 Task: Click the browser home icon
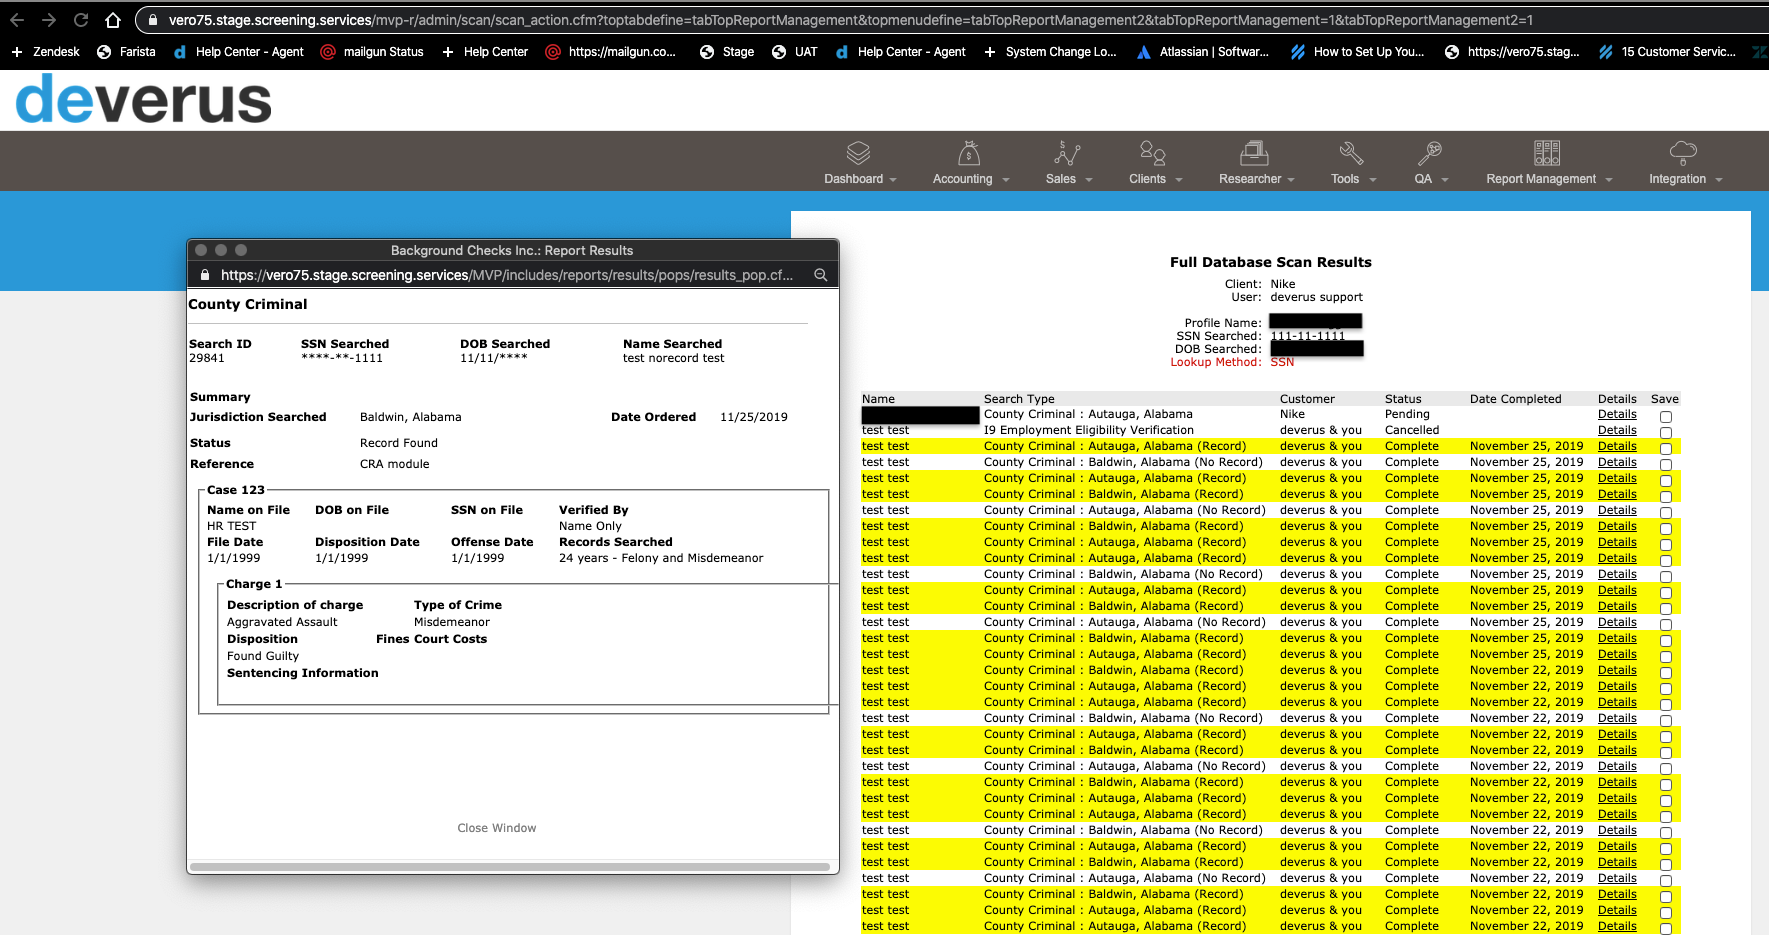click(x=113, y=20)
